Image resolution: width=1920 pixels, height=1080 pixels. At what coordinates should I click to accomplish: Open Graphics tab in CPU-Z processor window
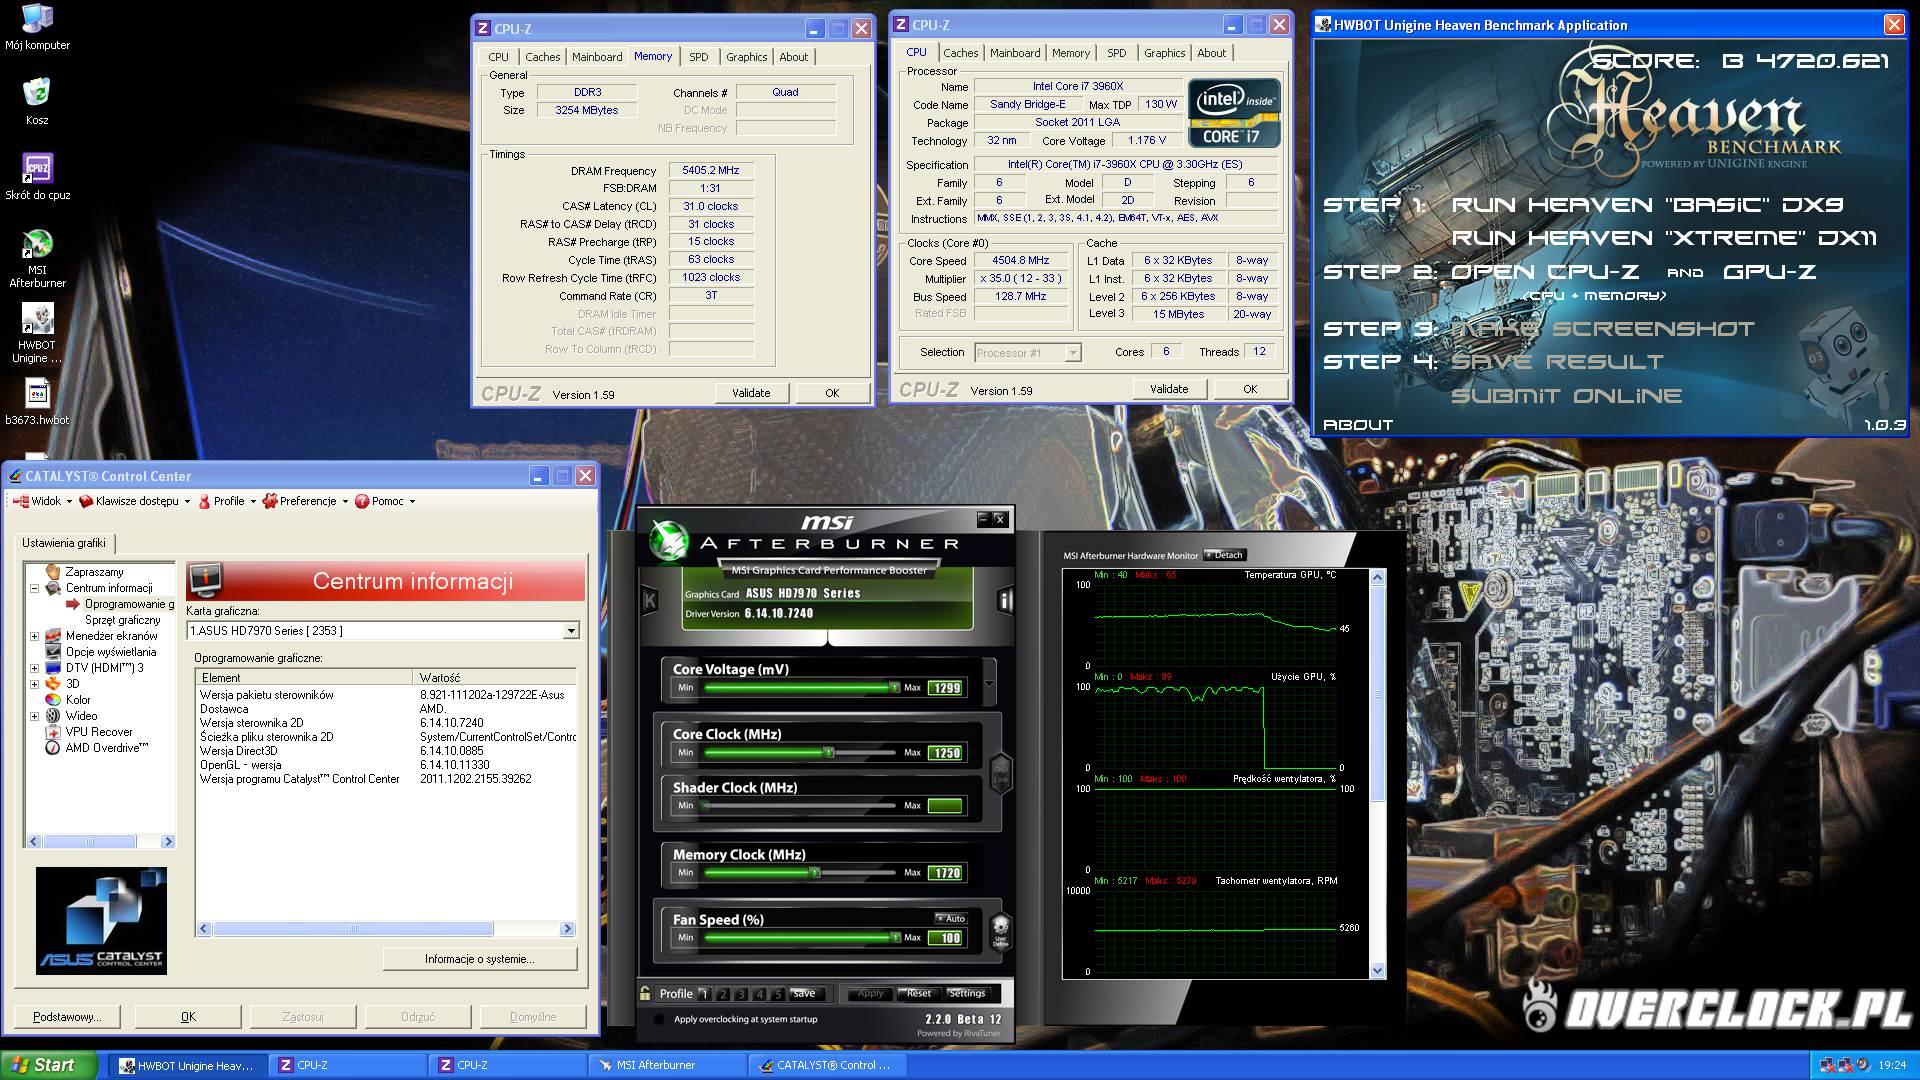(x=1164, y=53)
